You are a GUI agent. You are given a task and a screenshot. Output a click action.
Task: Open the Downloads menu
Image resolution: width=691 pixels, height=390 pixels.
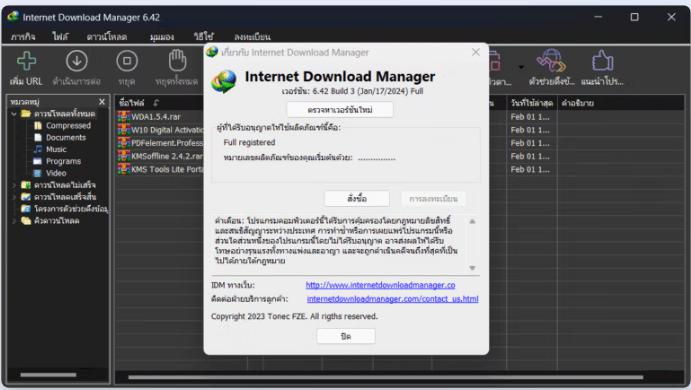(107, 37)
